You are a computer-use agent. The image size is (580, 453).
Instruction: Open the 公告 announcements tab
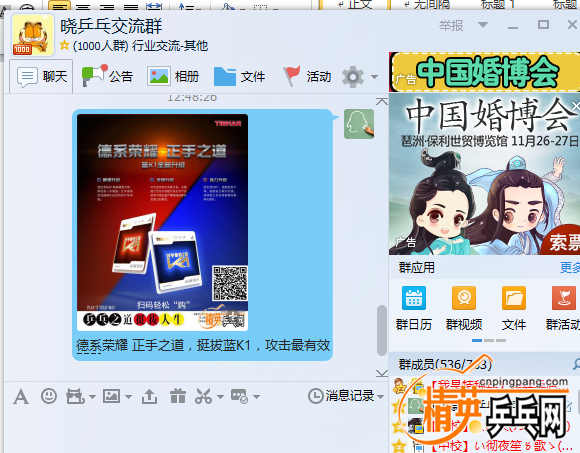(x=107, y=77)
